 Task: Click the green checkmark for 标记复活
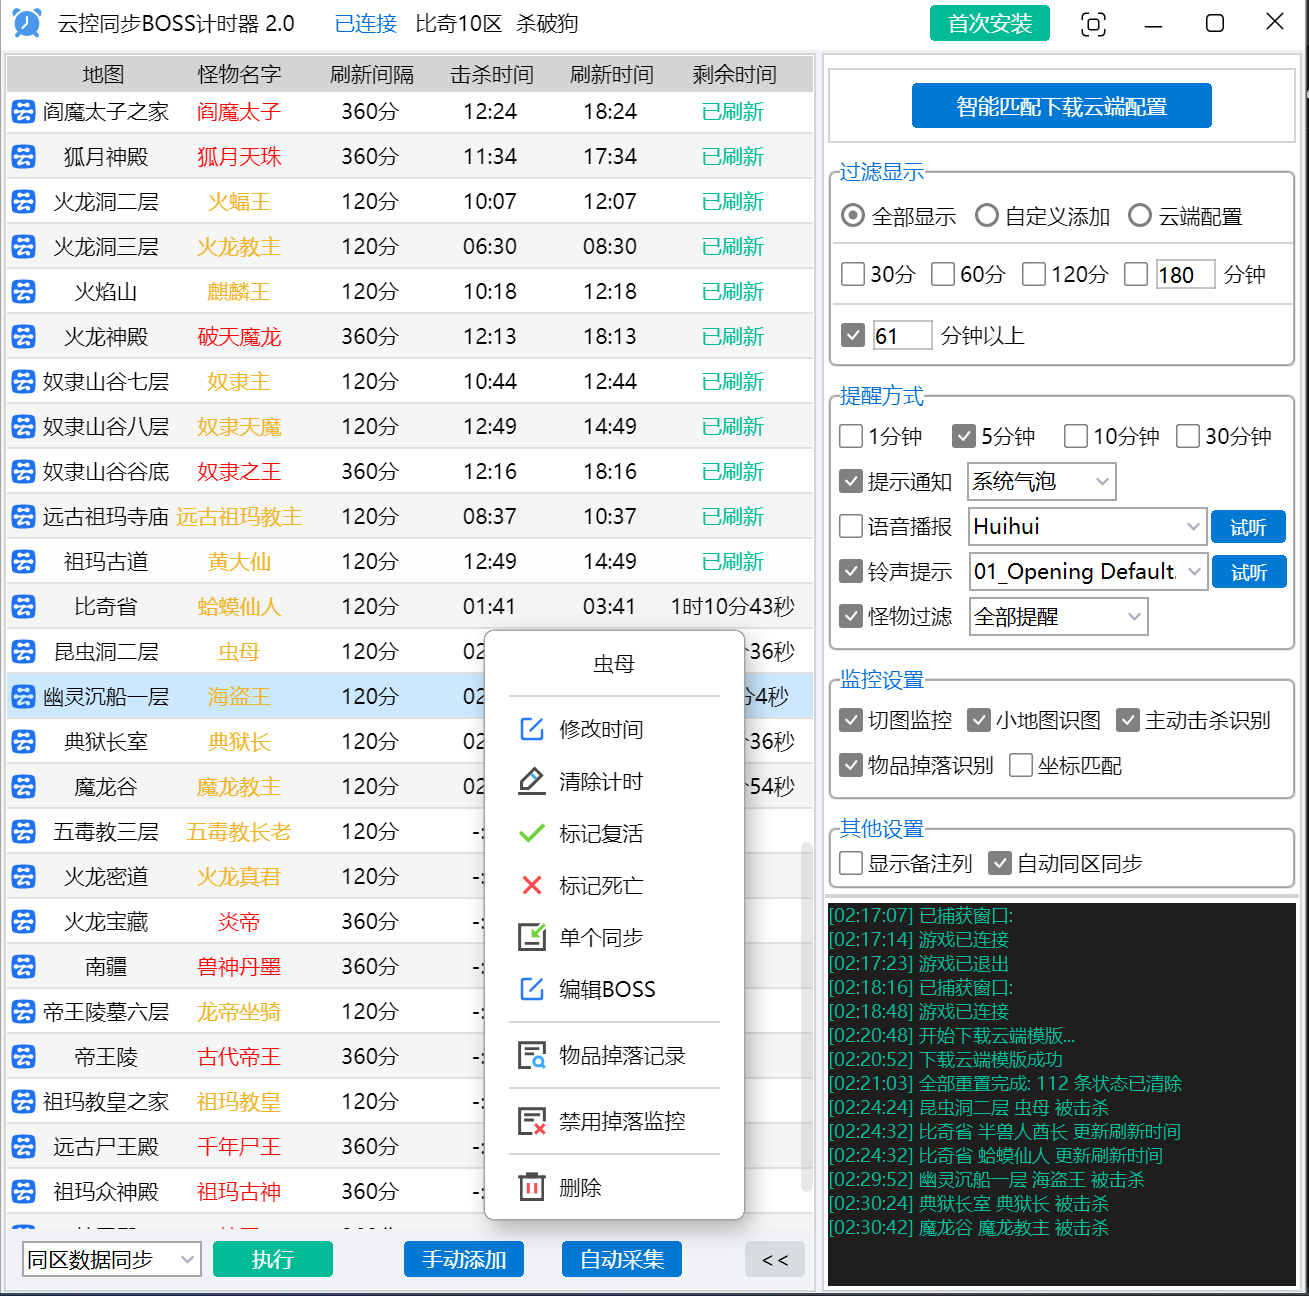pyautogui.click(x=532, y=833)
